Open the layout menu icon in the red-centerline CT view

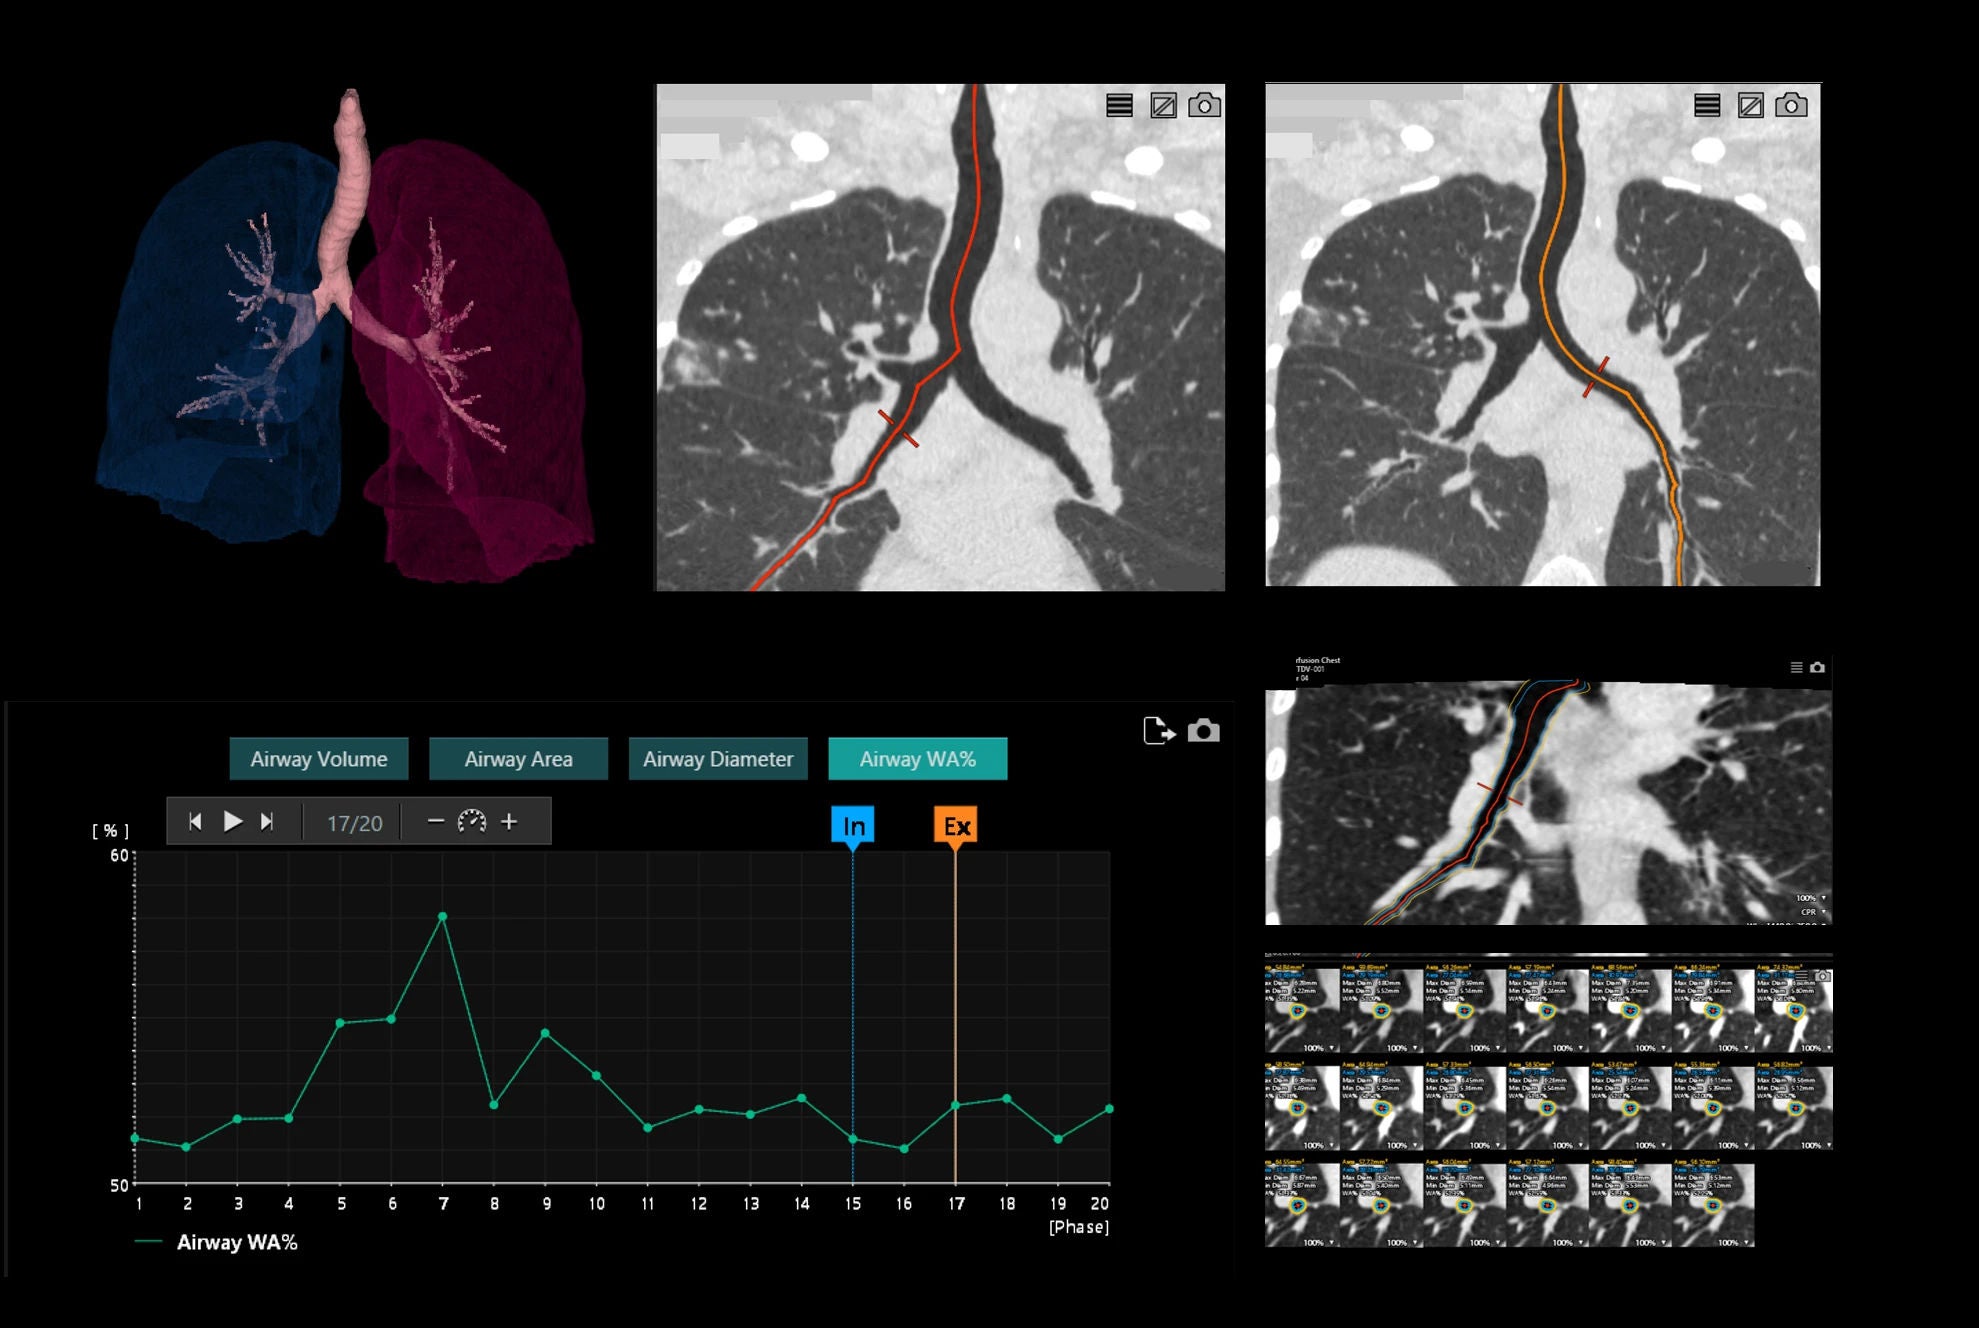point(1119,105)
